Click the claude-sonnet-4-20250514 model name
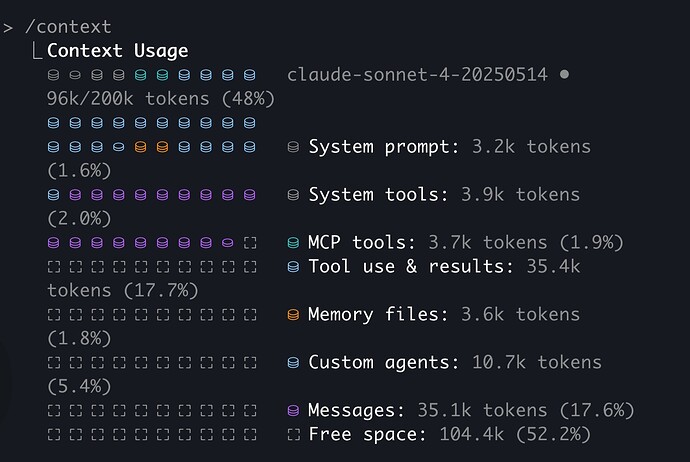This screenshot has height=462, width=690. 416,75
